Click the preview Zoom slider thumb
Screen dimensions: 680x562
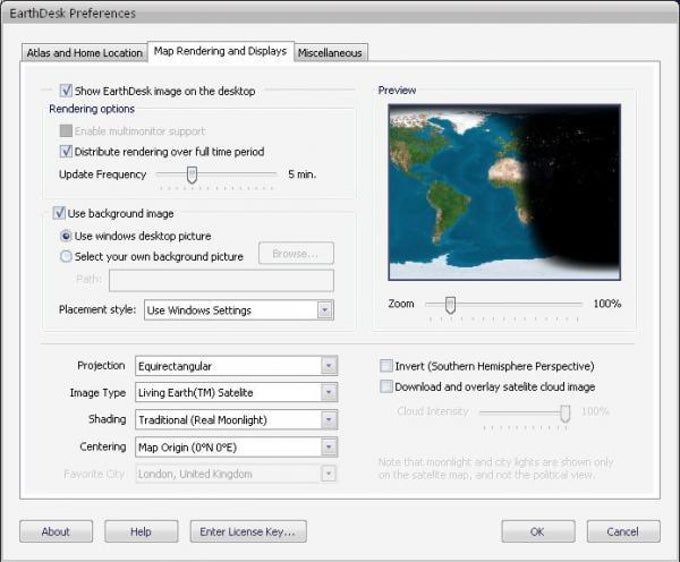tap(451, 305)
